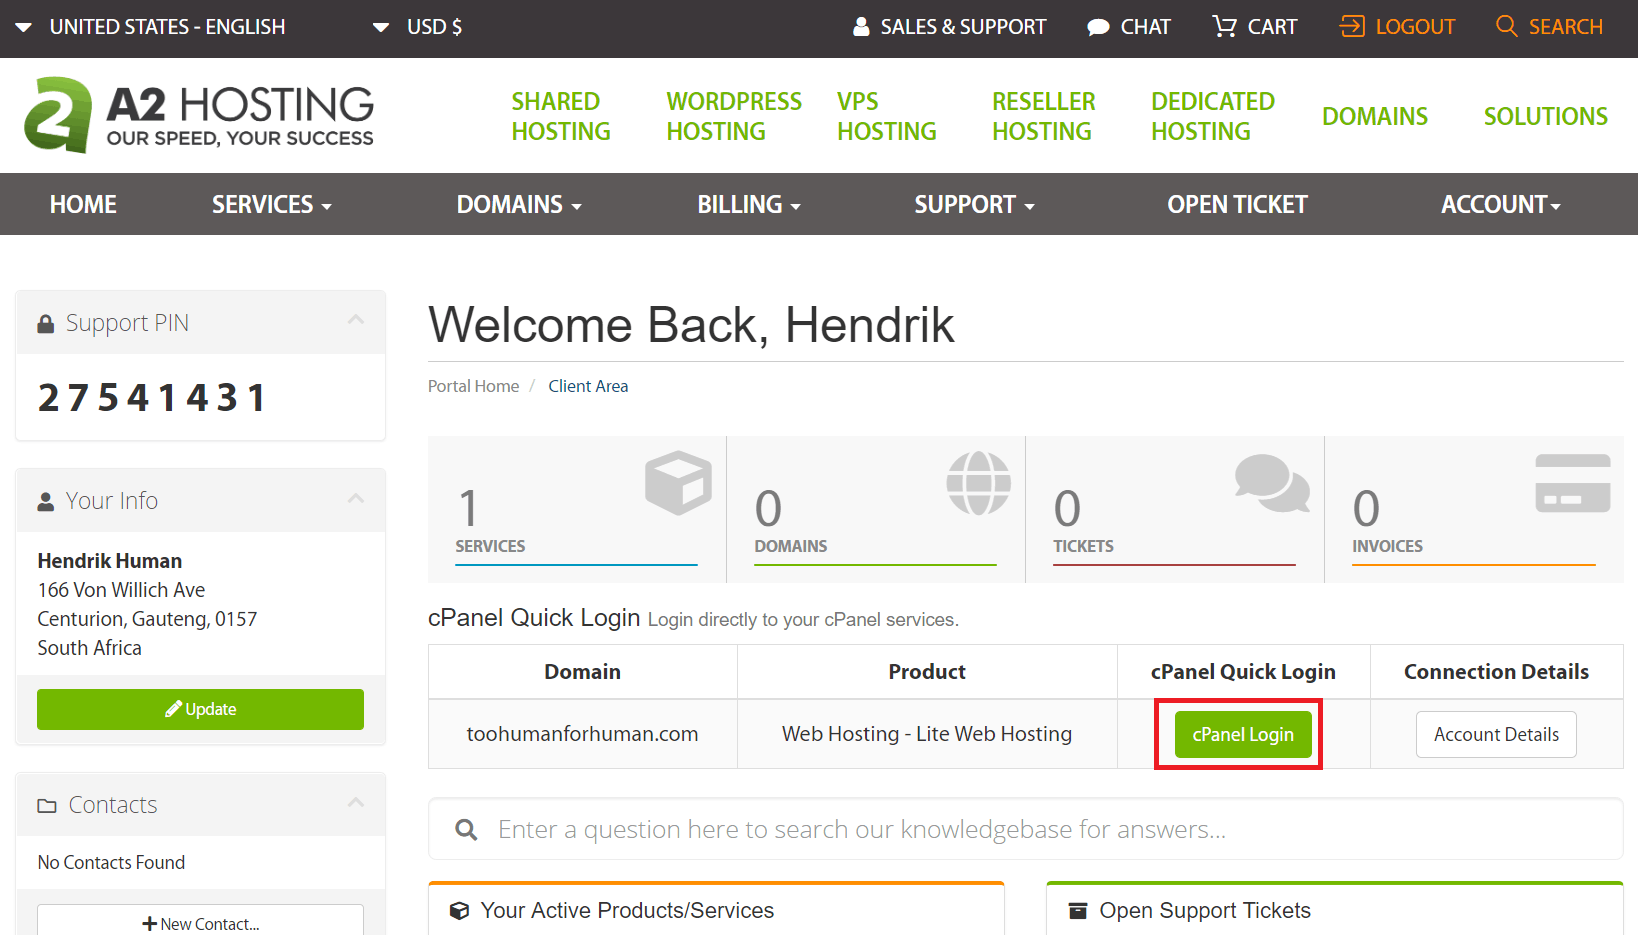
Task: Click the knowledgebase search input field
Action: tap(1040, 829)
